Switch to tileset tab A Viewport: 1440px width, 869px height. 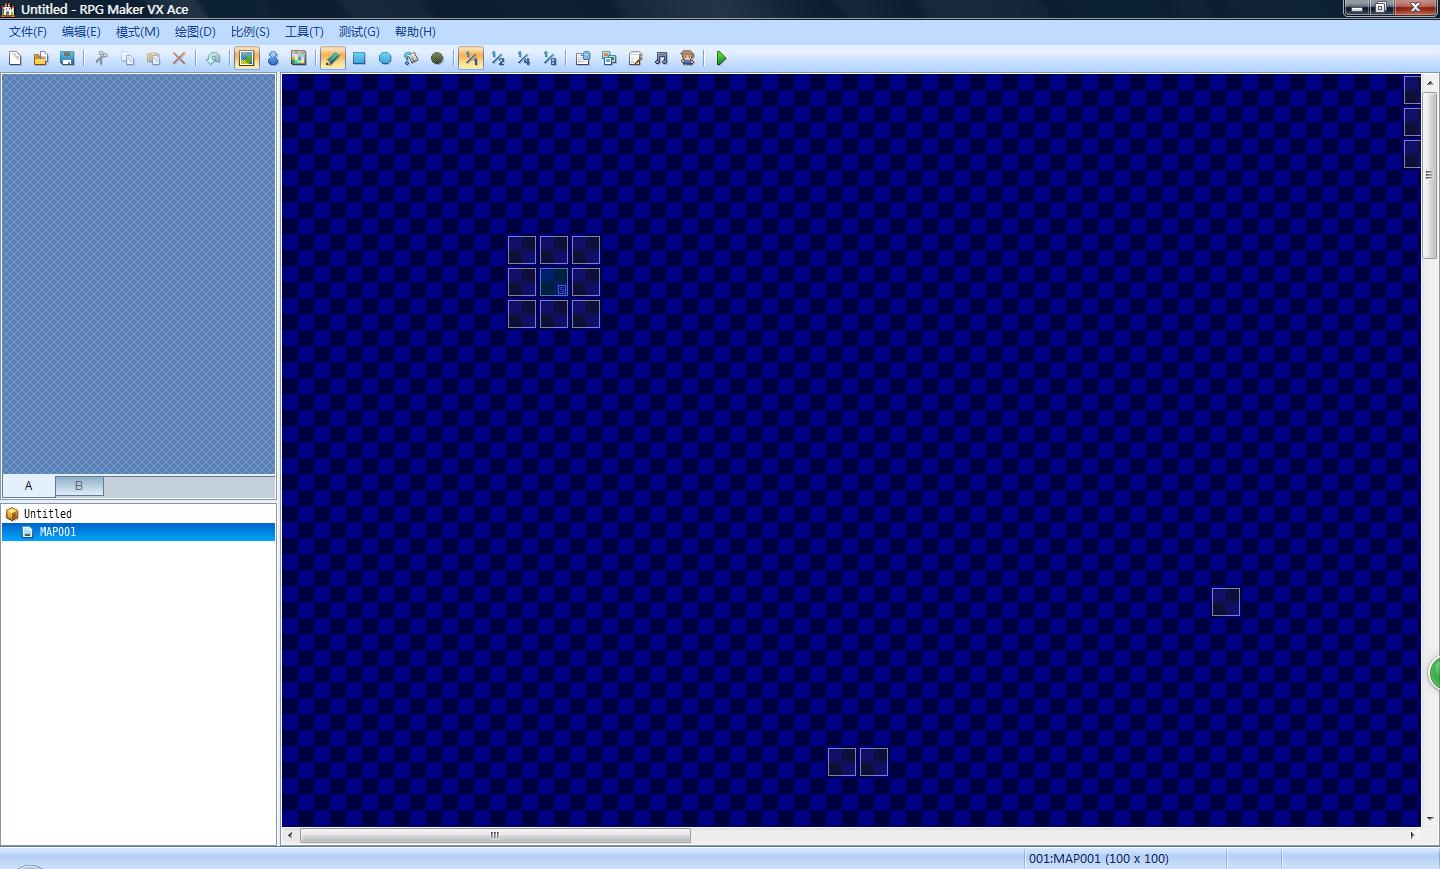(29, 486)
